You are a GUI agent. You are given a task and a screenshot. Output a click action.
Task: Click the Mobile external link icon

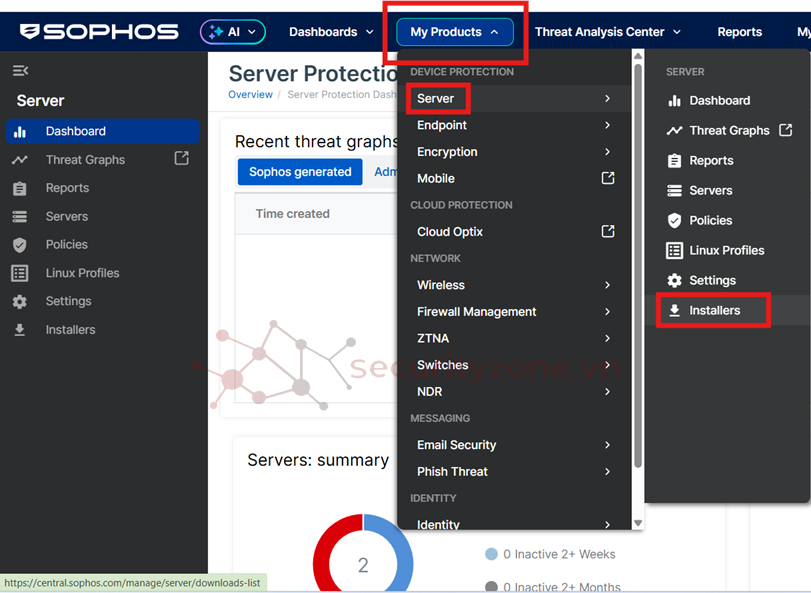click(x=607, y=178)
